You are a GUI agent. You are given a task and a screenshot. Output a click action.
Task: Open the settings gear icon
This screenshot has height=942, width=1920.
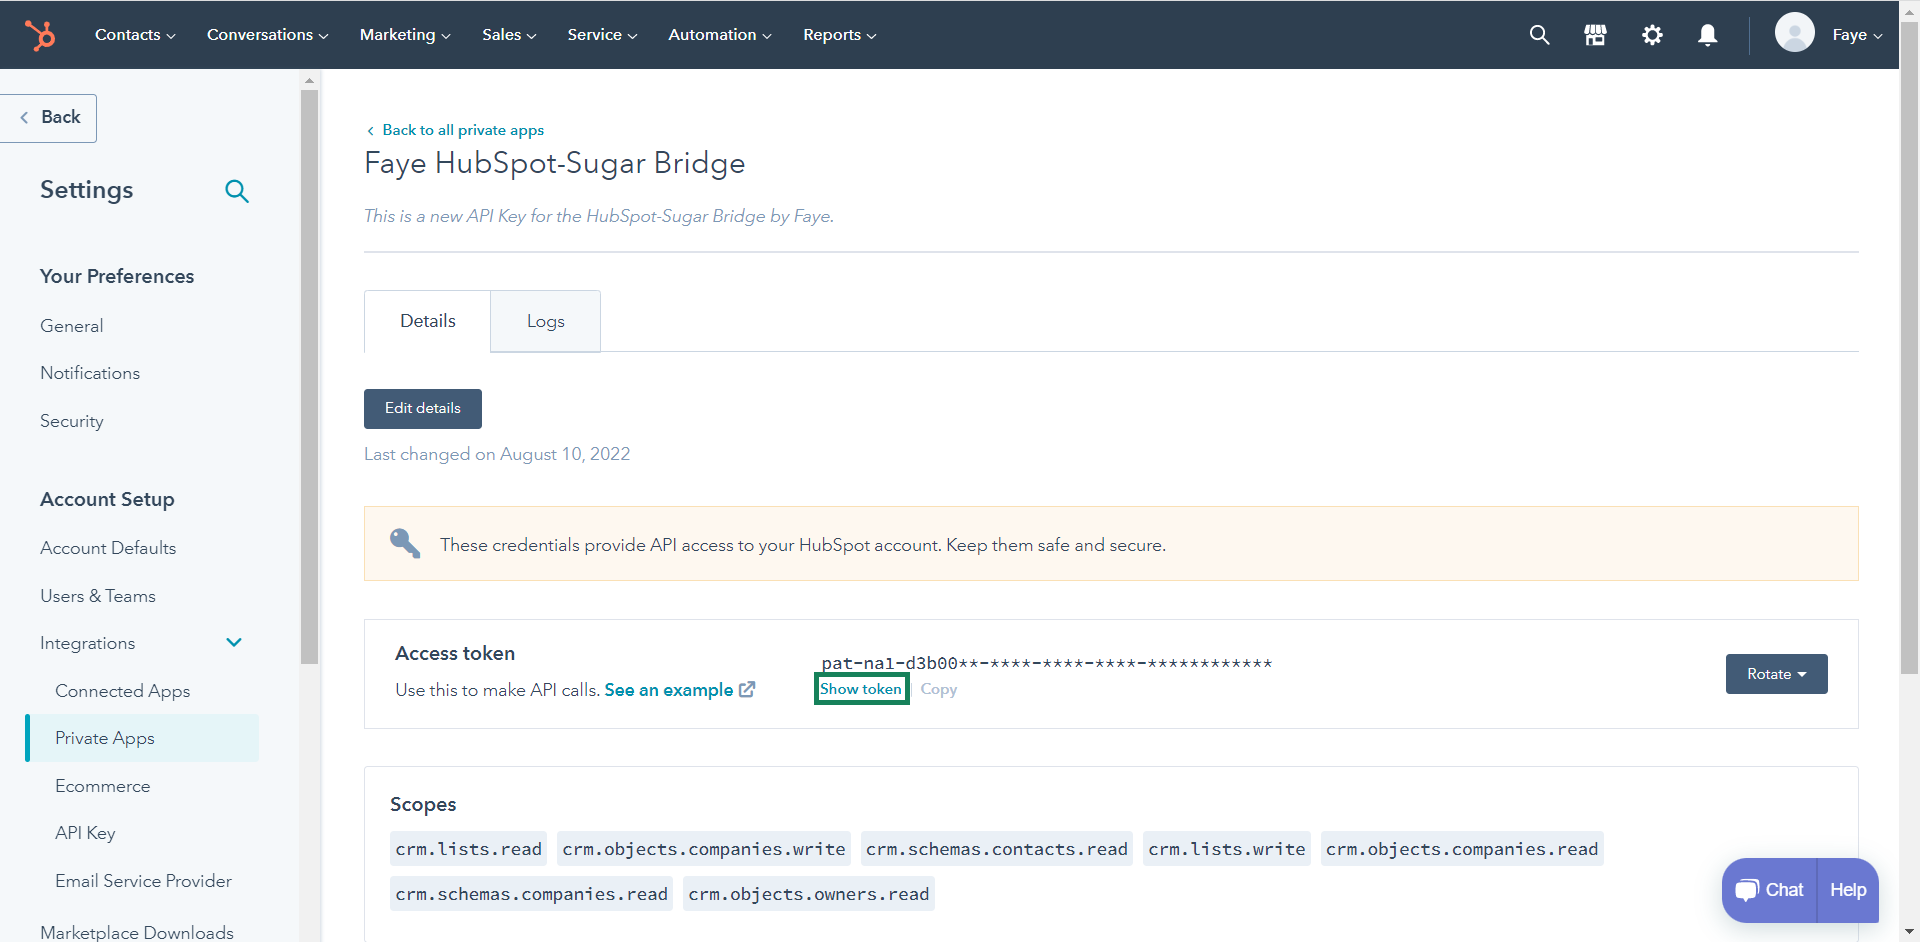point(1652,35)
